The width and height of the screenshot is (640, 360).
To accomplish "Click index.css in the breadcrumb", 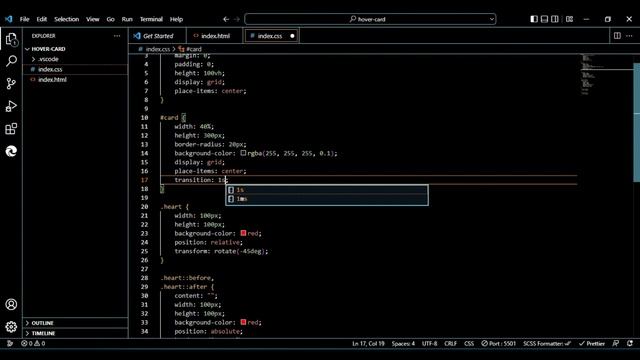I will pyautogui.click(x=158, y=49).
